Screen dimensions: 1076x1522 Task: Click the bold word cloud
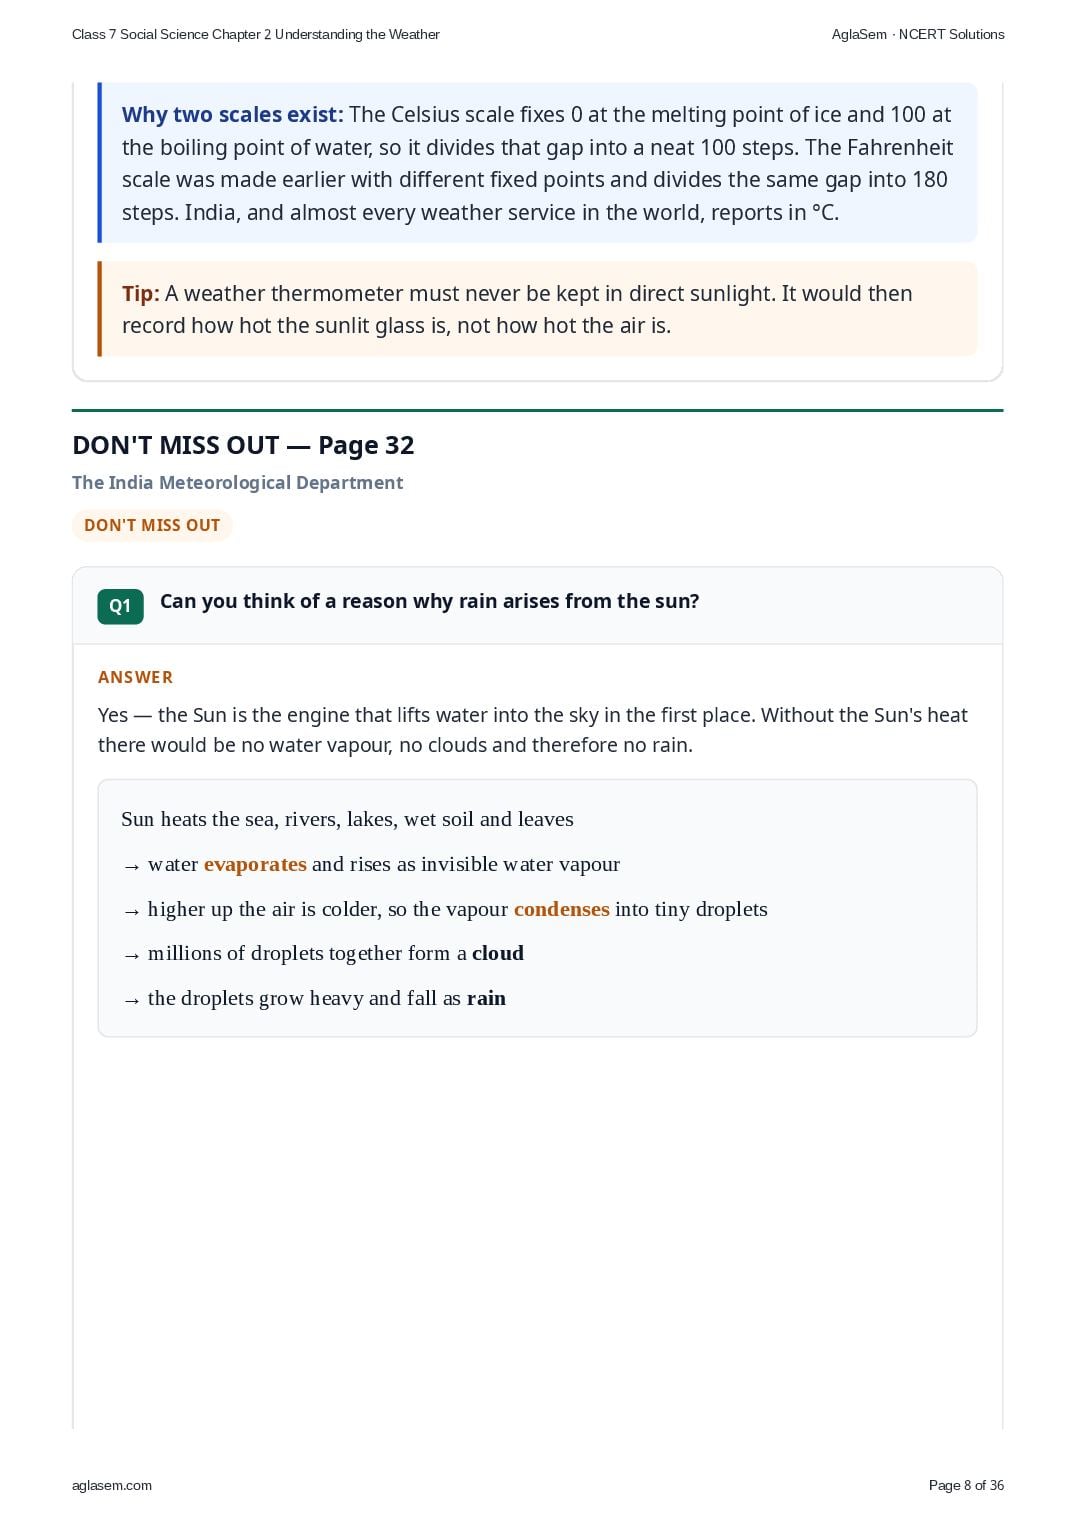coord(498,953)
